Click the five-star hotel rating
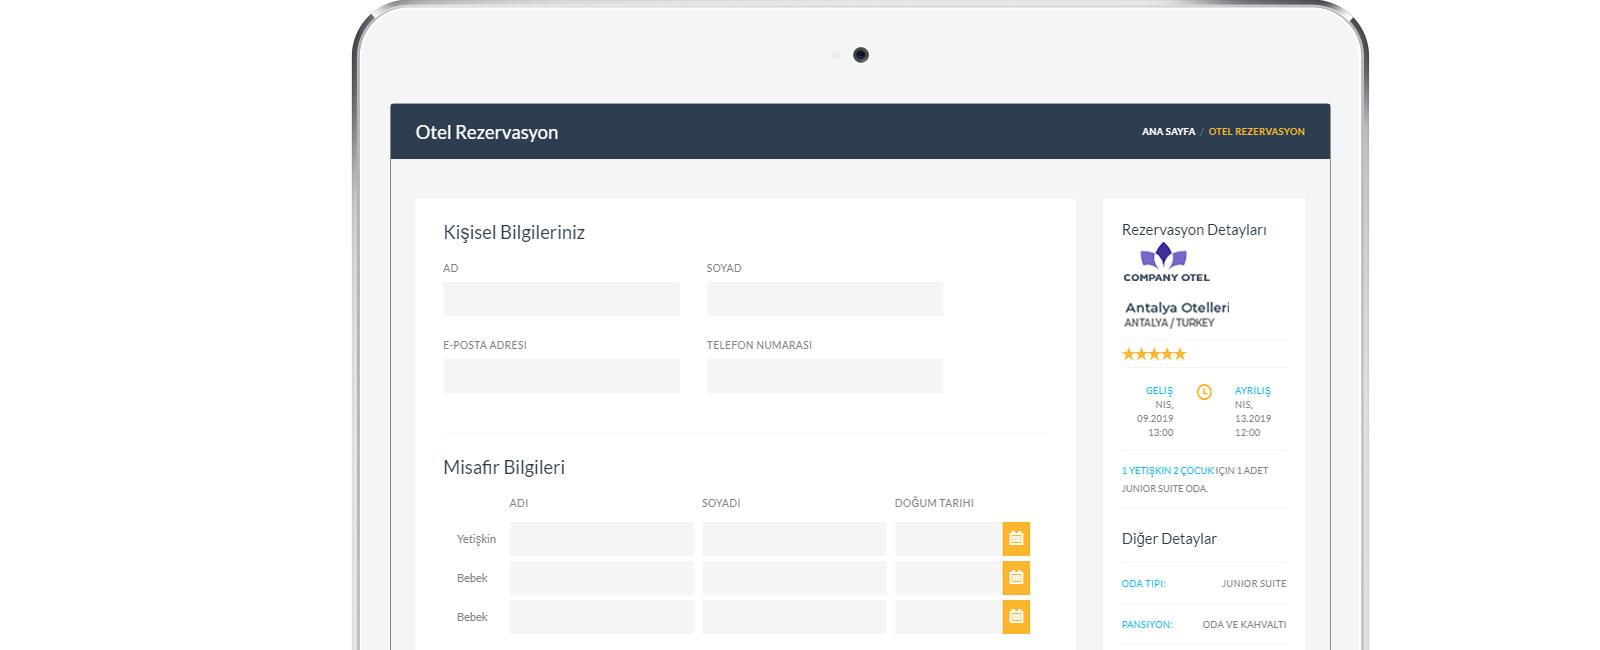Image resolution: width=1600 pixels, height=650 pixels. pyautogui.click(x=1154, y=354)
